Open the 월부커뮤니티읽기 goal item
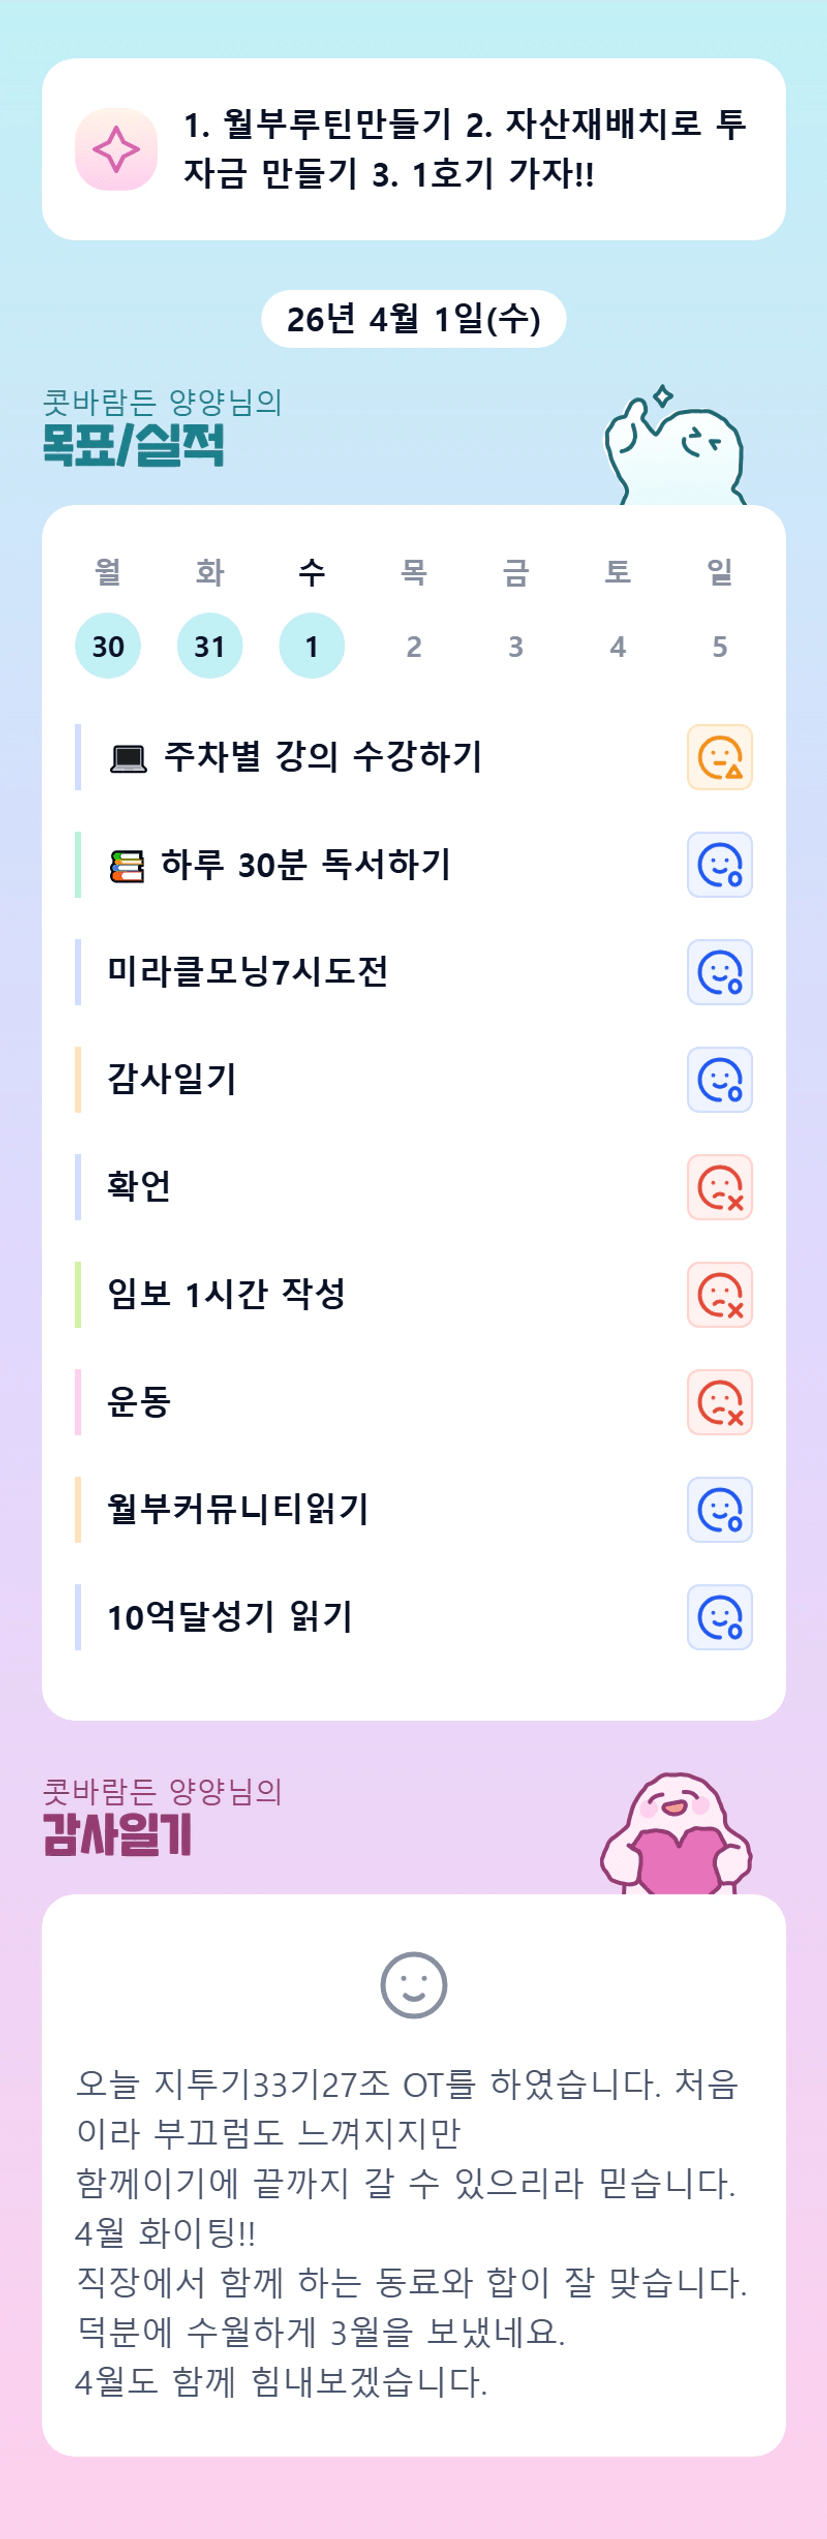 [x=238, y=1509]
